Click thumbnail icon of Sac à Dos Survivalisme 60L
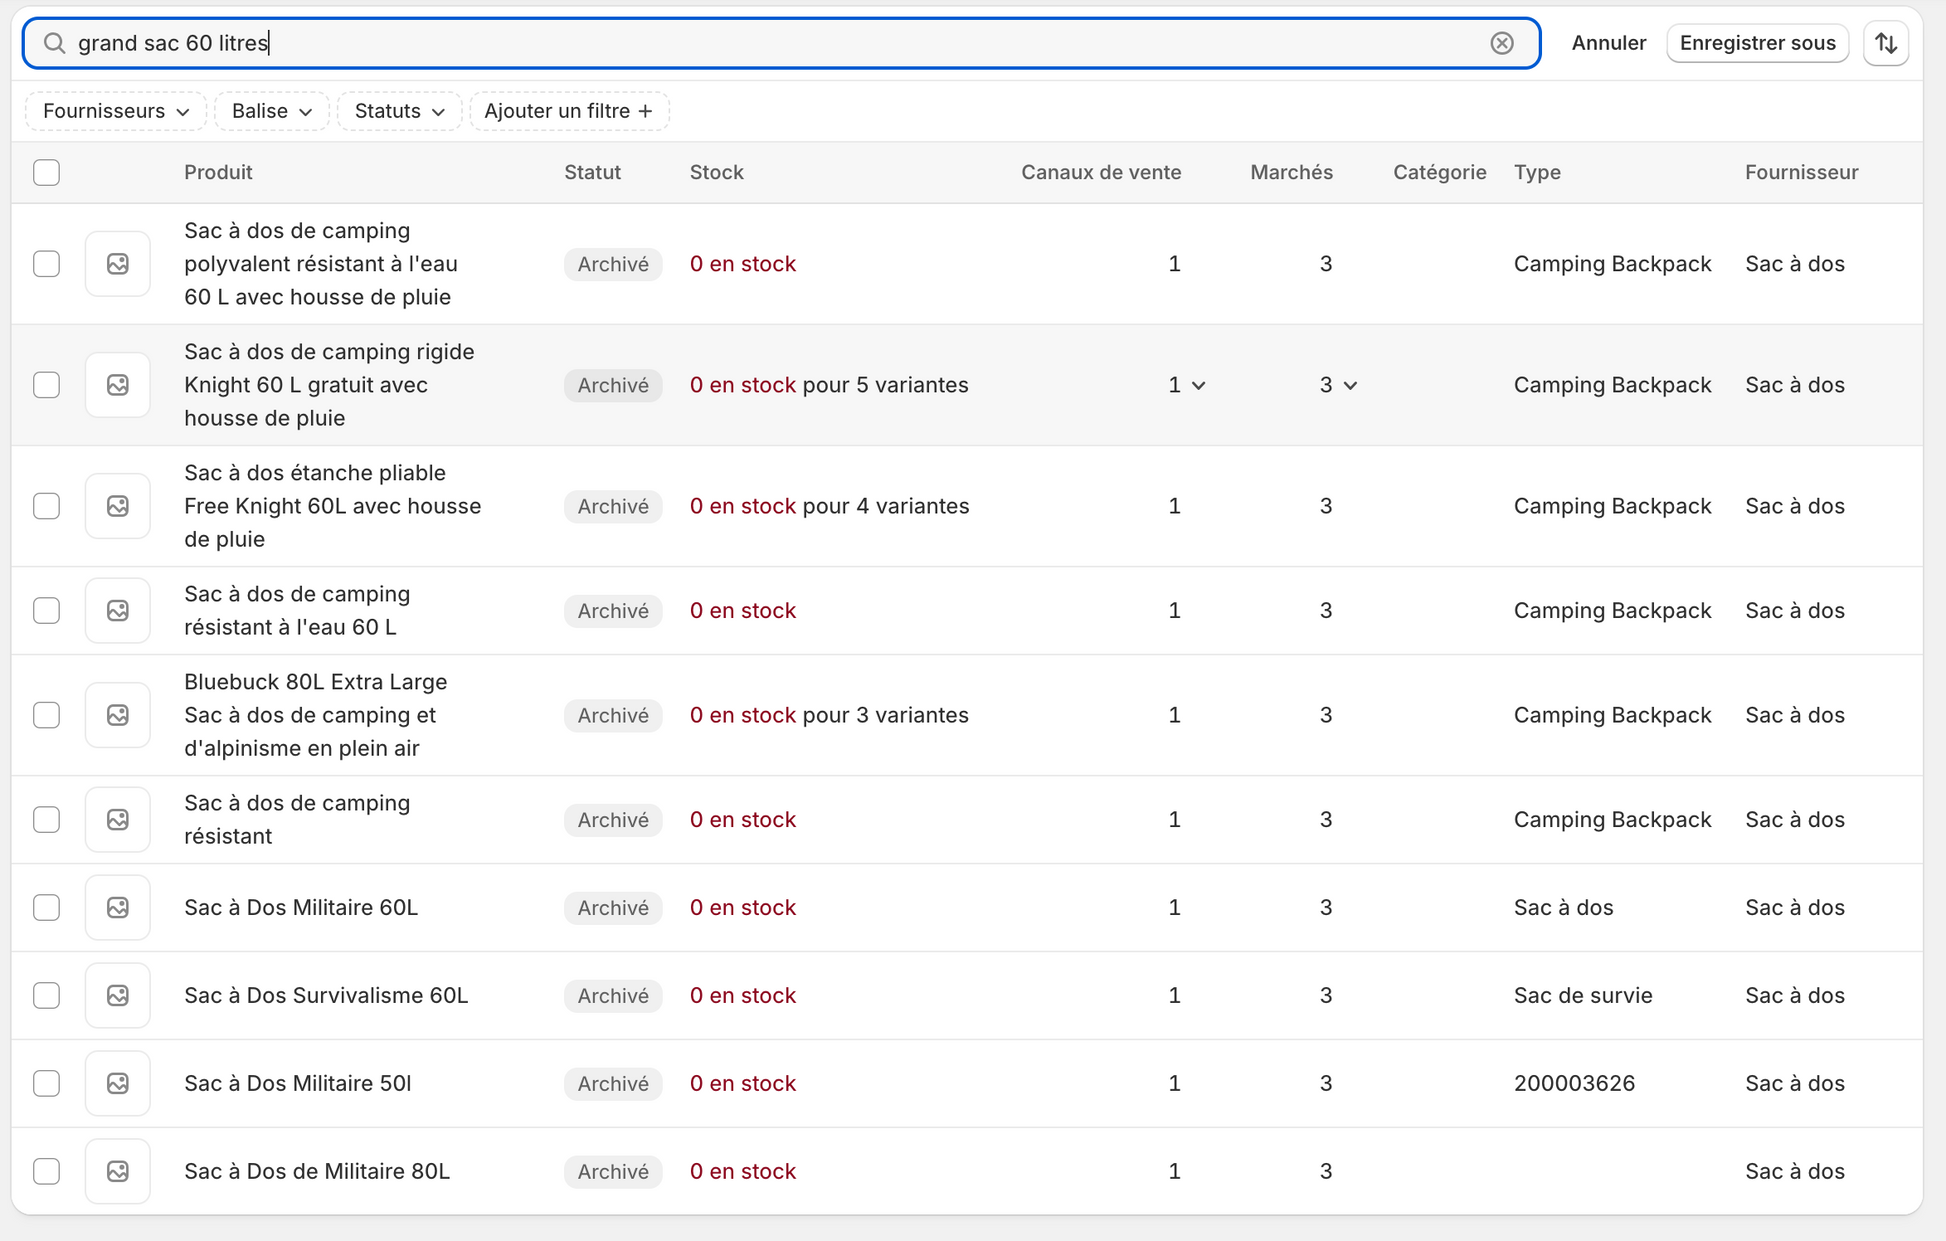Screen dimensions: 1946x1241 [118, 995]
